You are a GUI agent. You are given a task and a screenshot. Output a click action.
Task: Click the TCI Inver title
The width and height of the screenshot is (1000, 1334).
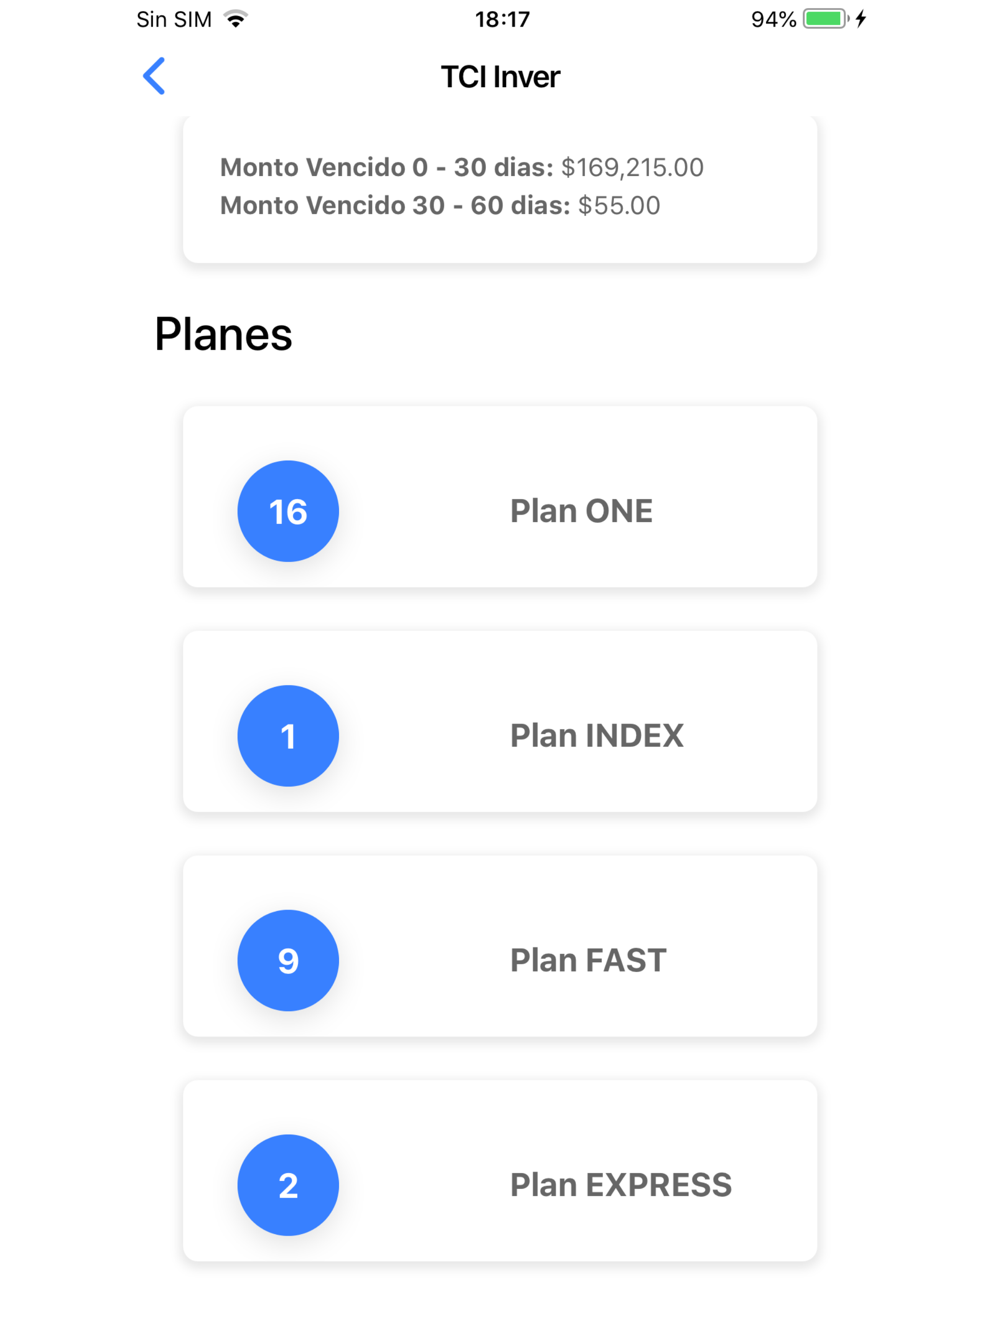point(500,77)
